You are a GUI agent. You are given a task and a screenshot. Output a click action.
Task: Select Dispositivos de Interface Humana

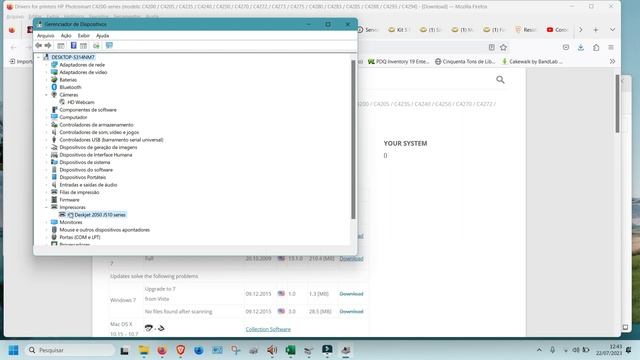click(x=96, y=155)
